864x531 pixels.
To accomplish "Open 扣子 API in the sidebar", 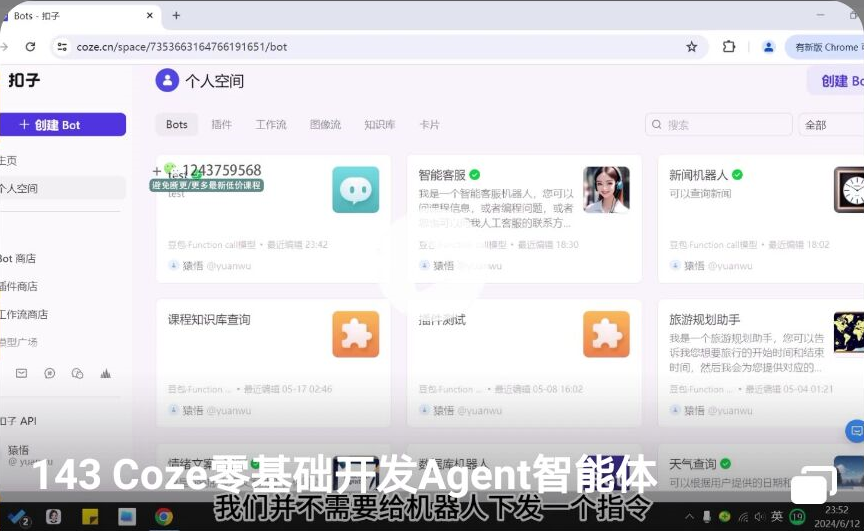I will 20,421.
